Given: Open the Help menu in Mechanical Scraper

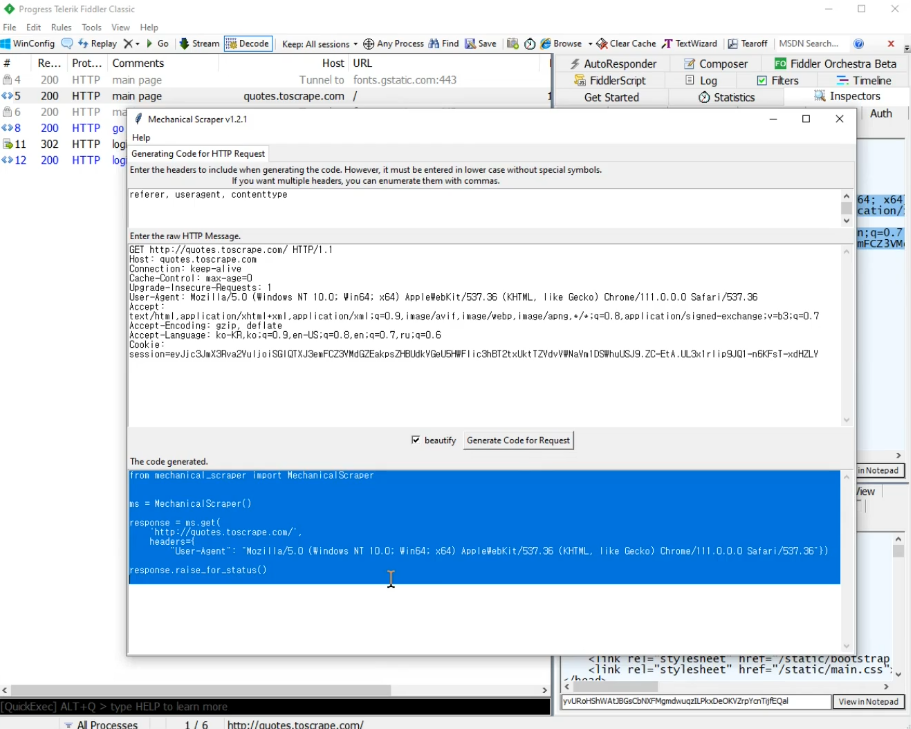Looking at the screenshot, I should pos(141,138).
